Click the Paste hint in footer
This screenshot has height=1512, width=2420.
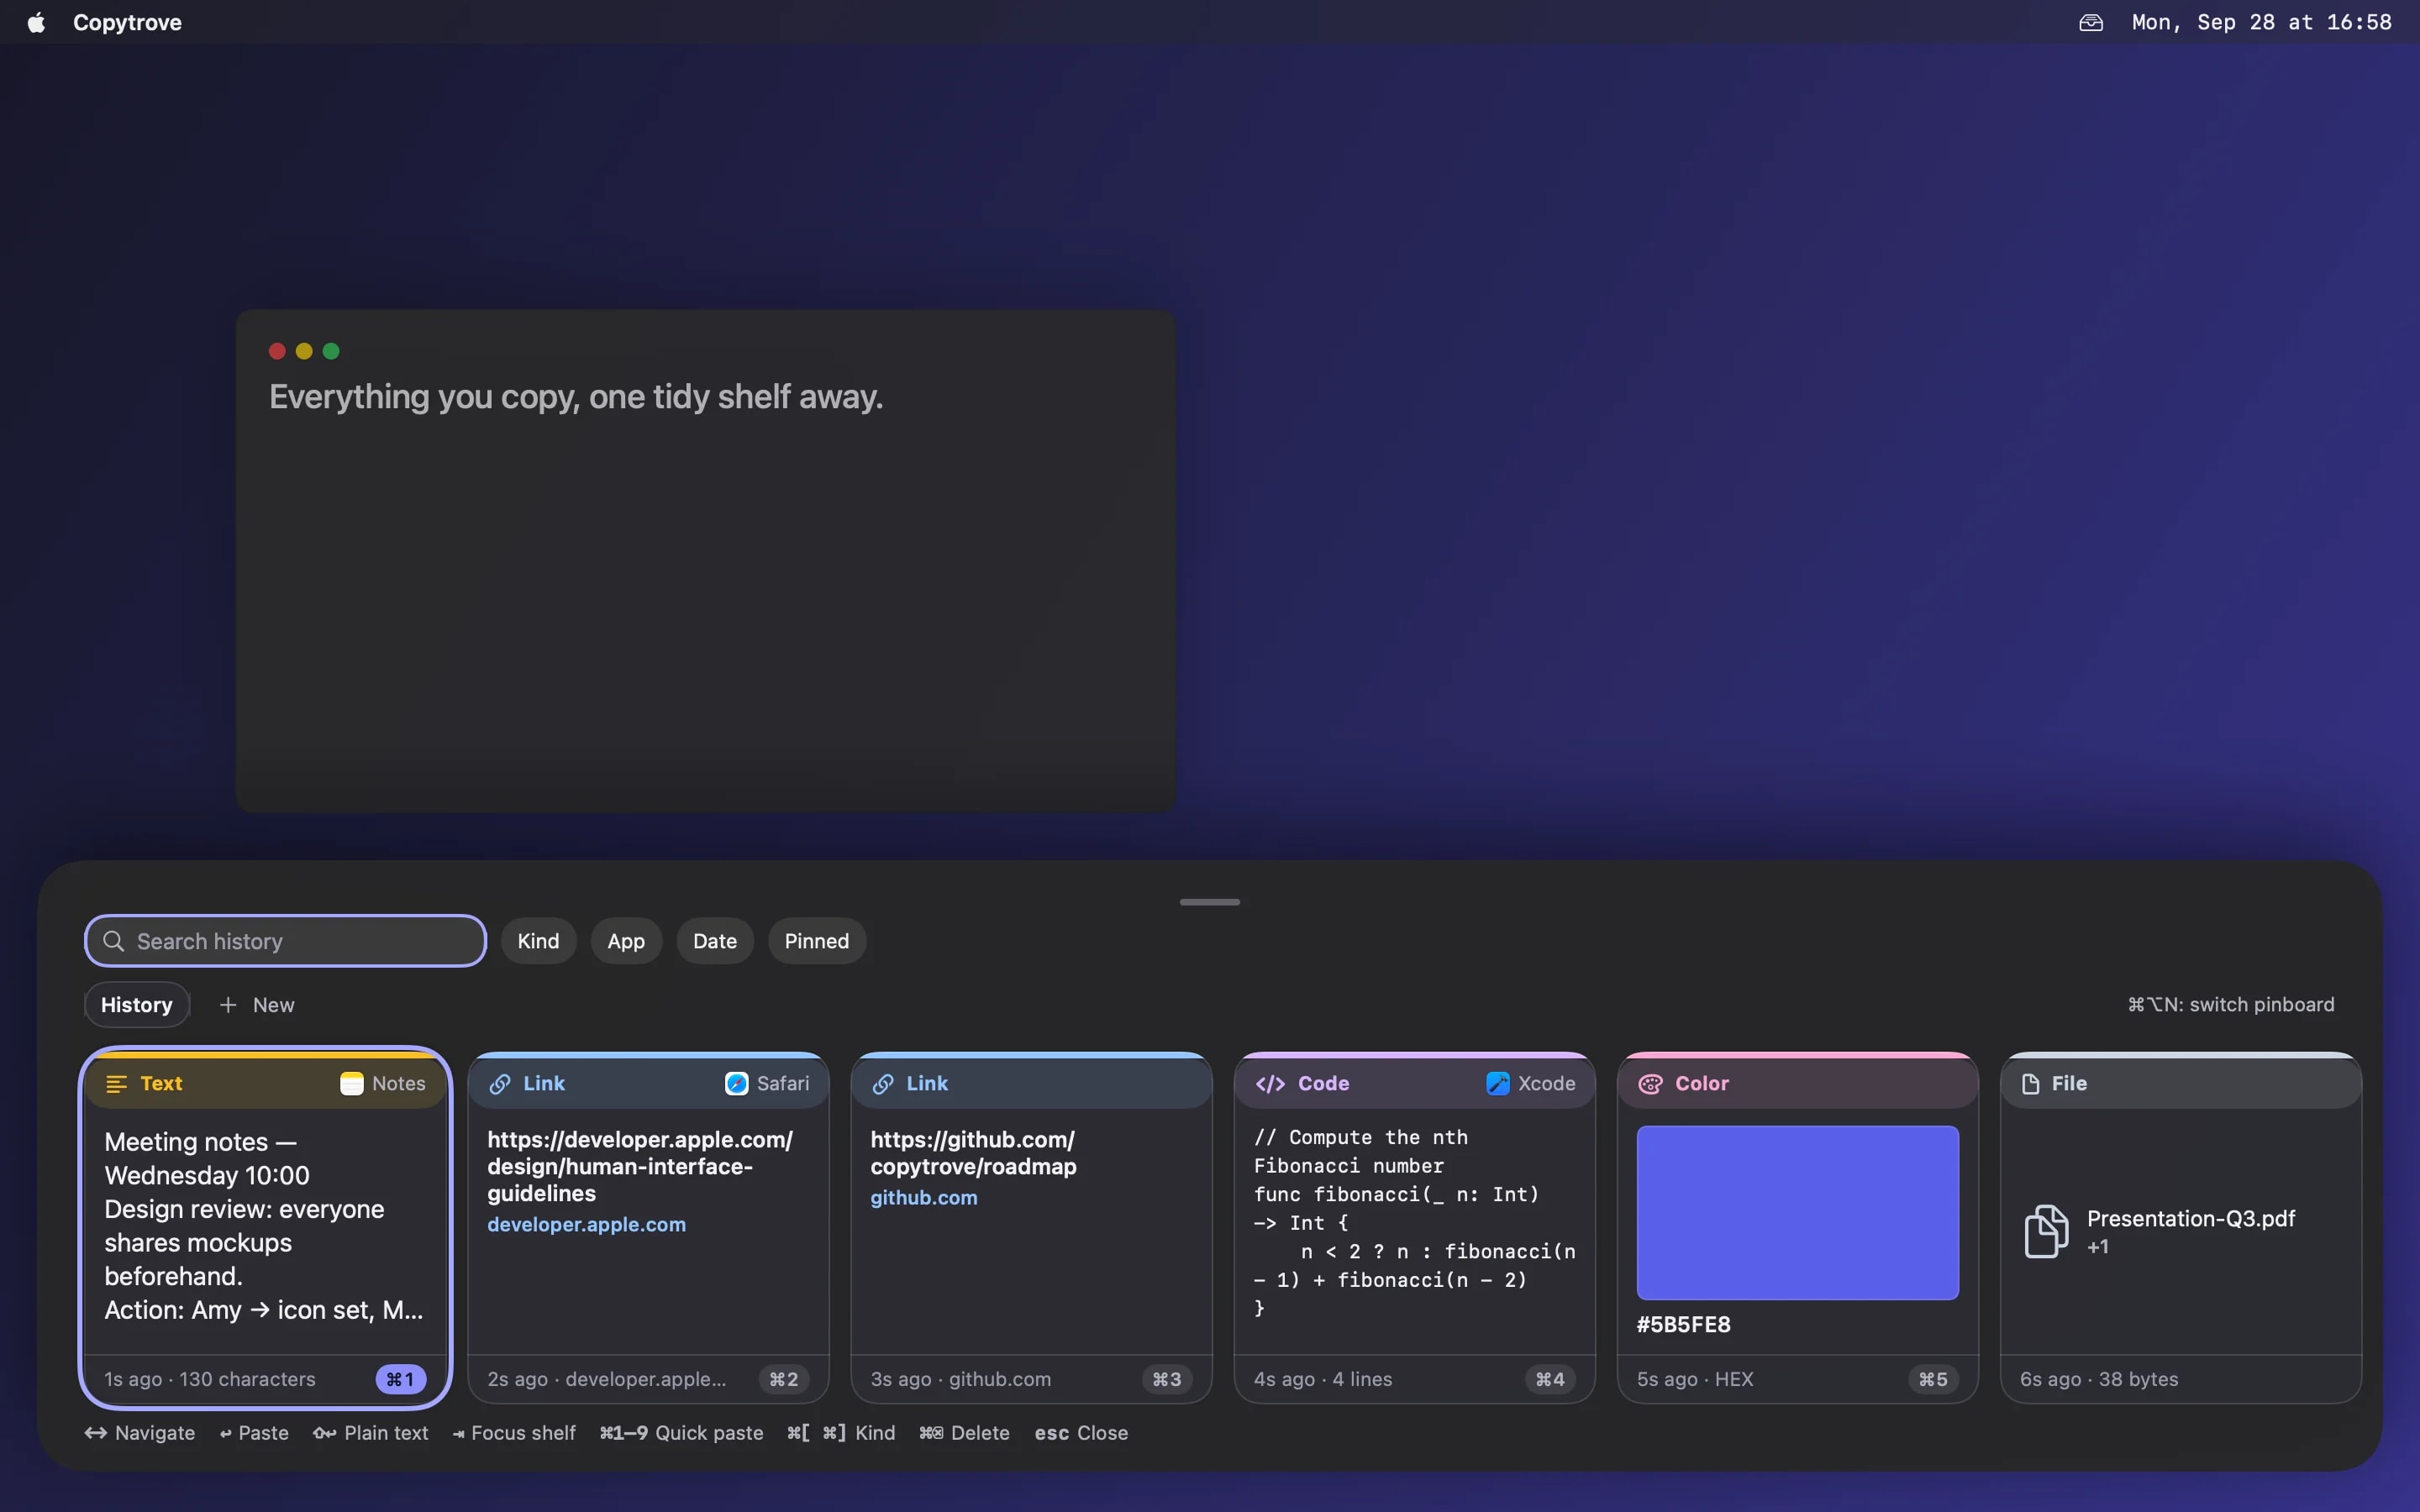click(x=254, y=1433)
